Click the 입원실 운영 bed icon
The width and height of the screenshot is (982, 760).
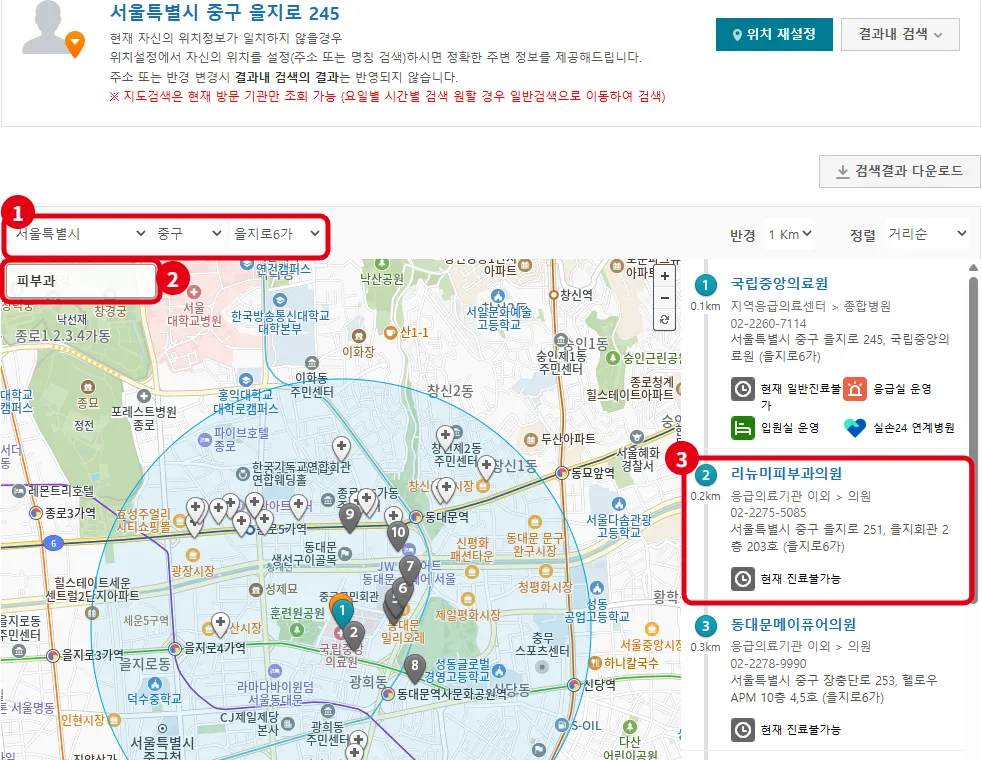click(742, 428)
